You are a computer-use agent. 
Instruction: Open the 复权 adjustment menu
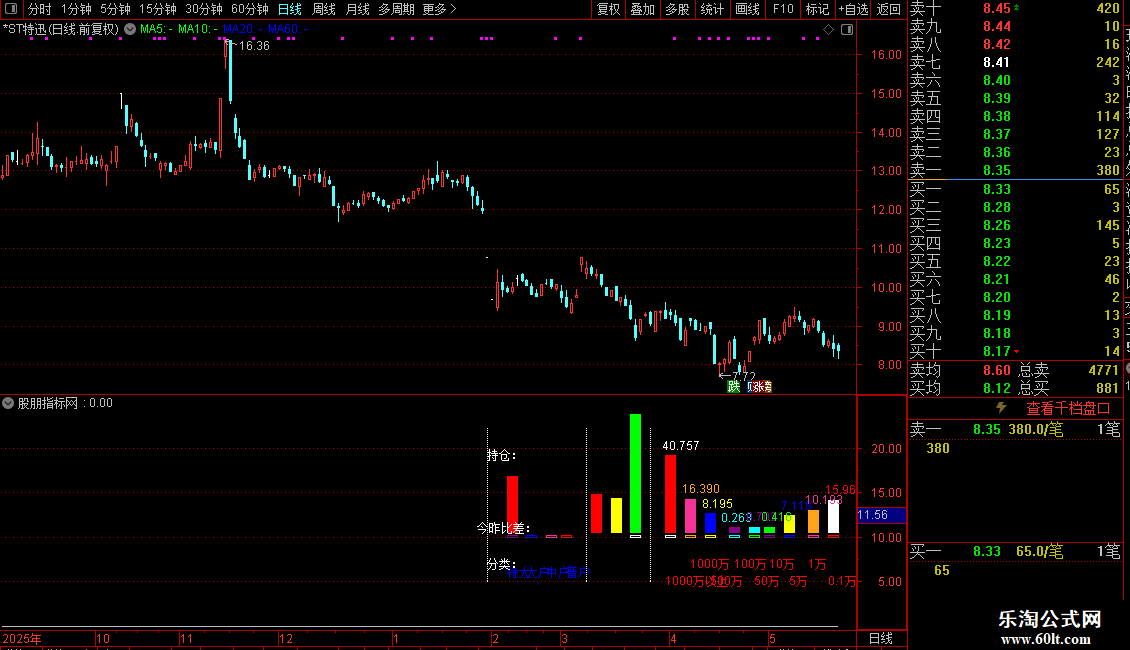(608, 9)
